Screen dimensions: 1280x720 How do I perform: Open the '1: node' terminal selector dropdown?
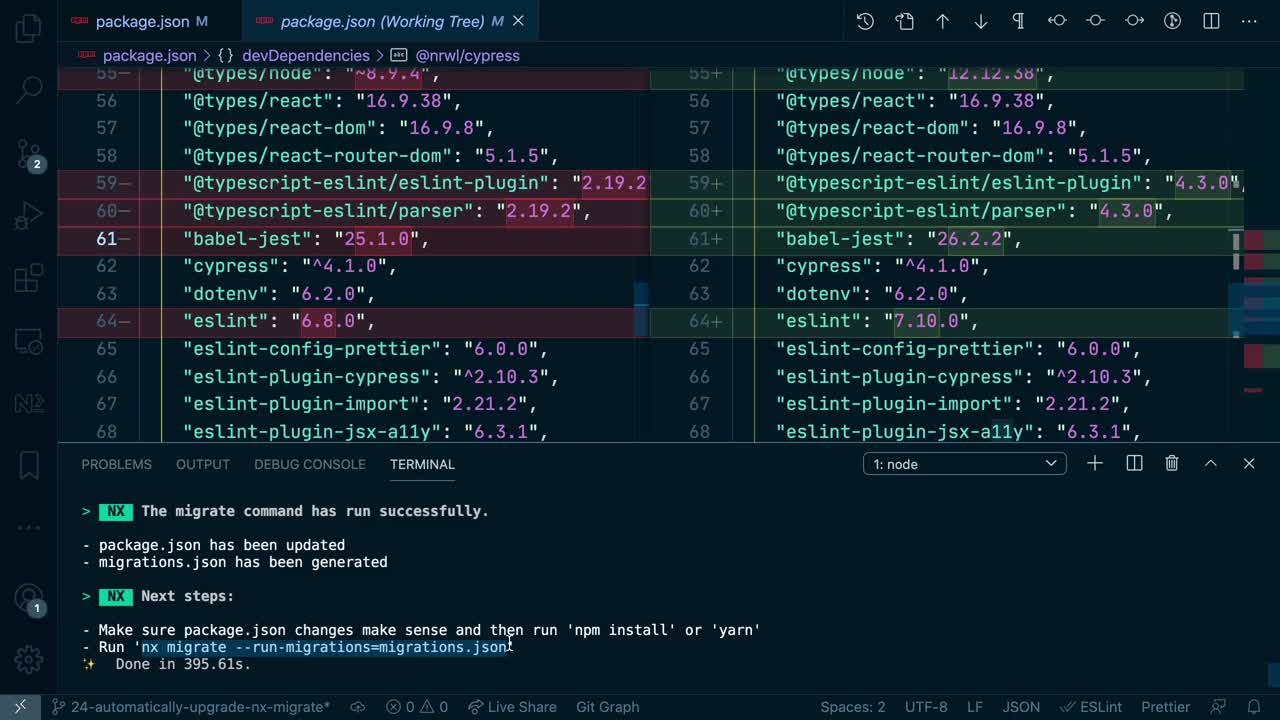963,463
